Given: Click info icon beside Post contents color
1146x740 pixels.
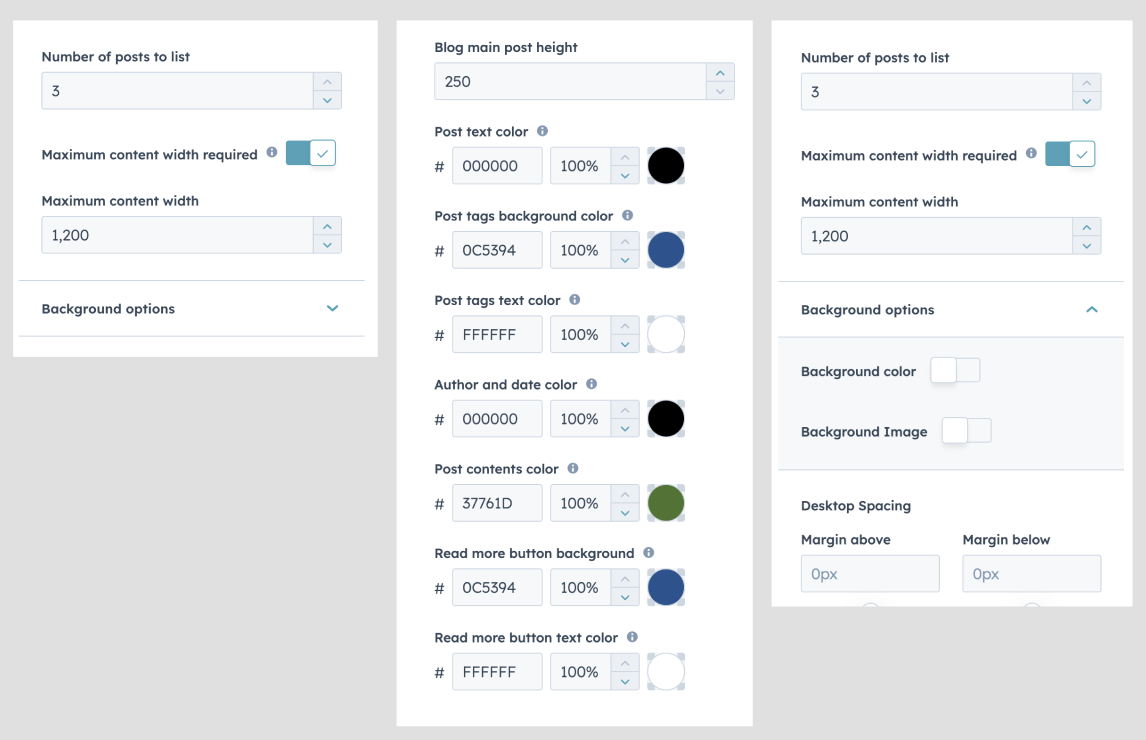Looking at the screenshot, I should (572, 468).
